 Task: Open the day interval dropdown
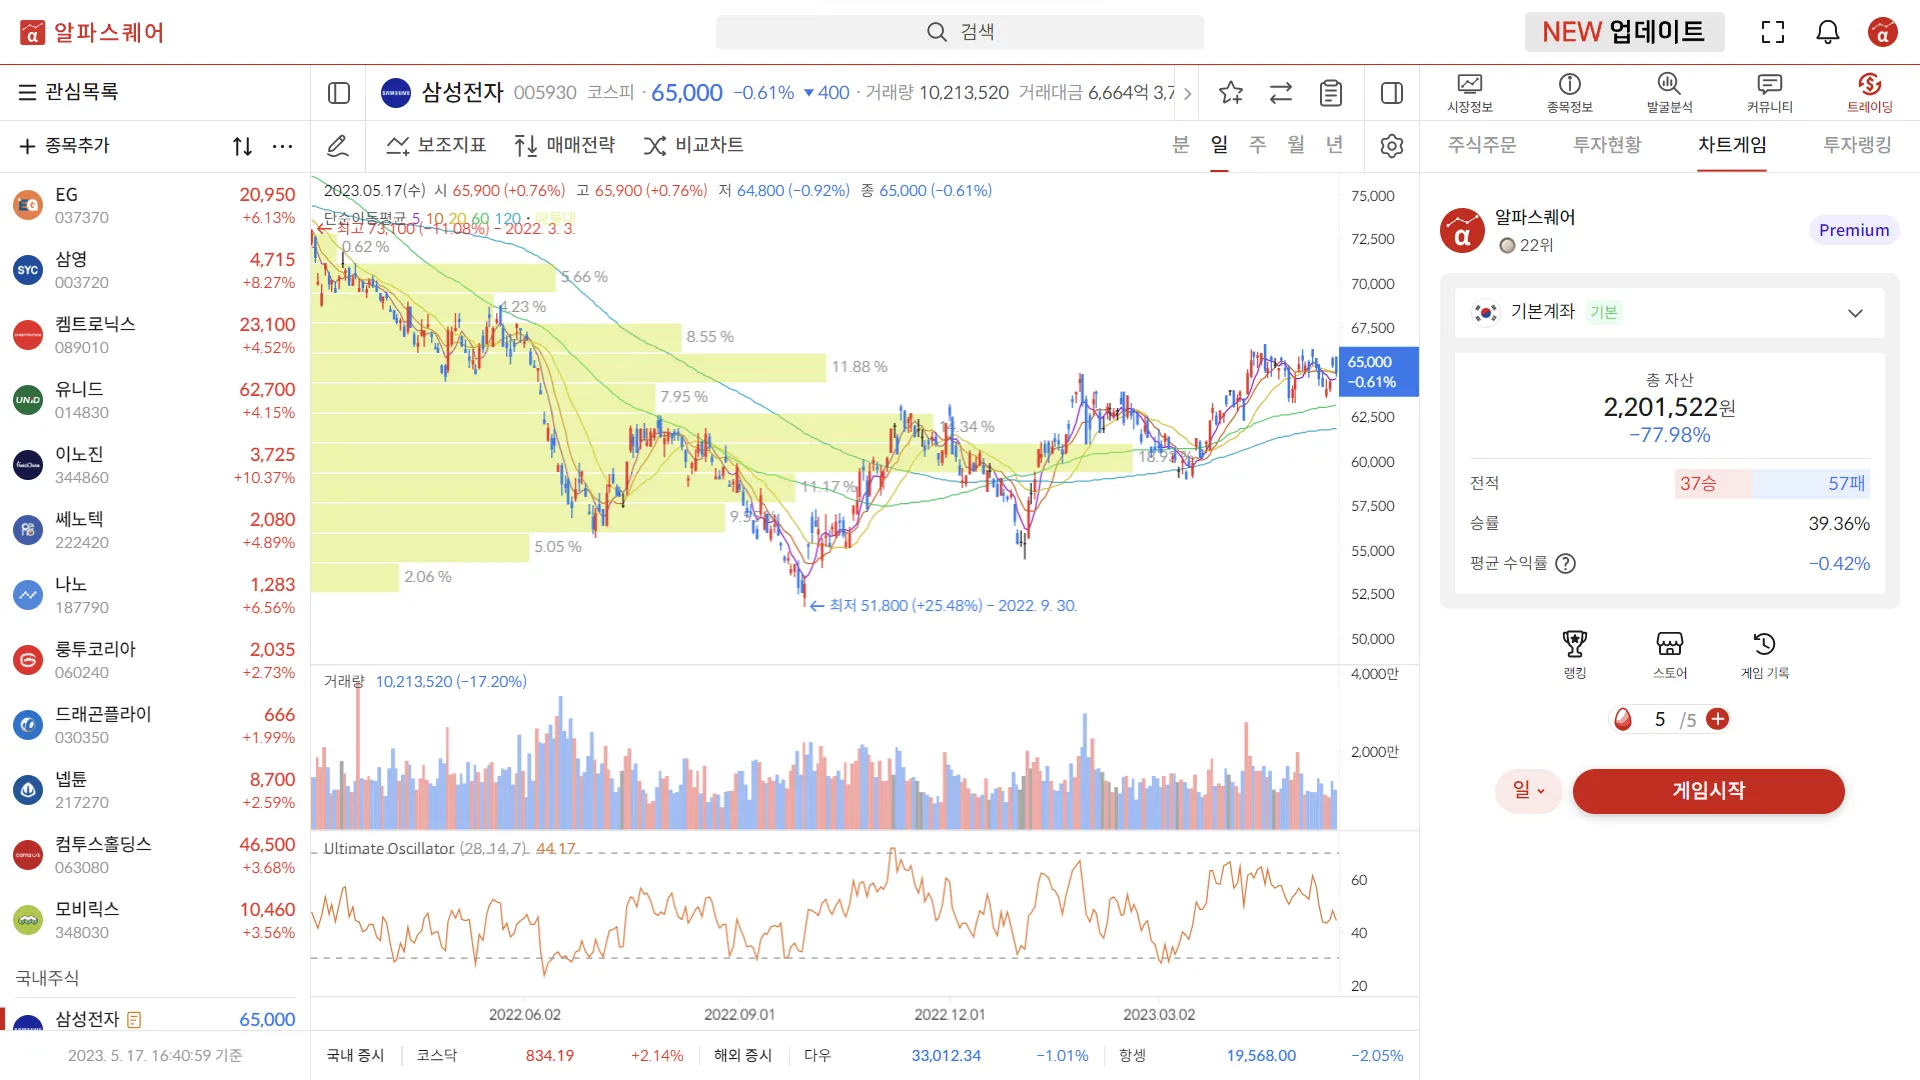coord(1528,791)
